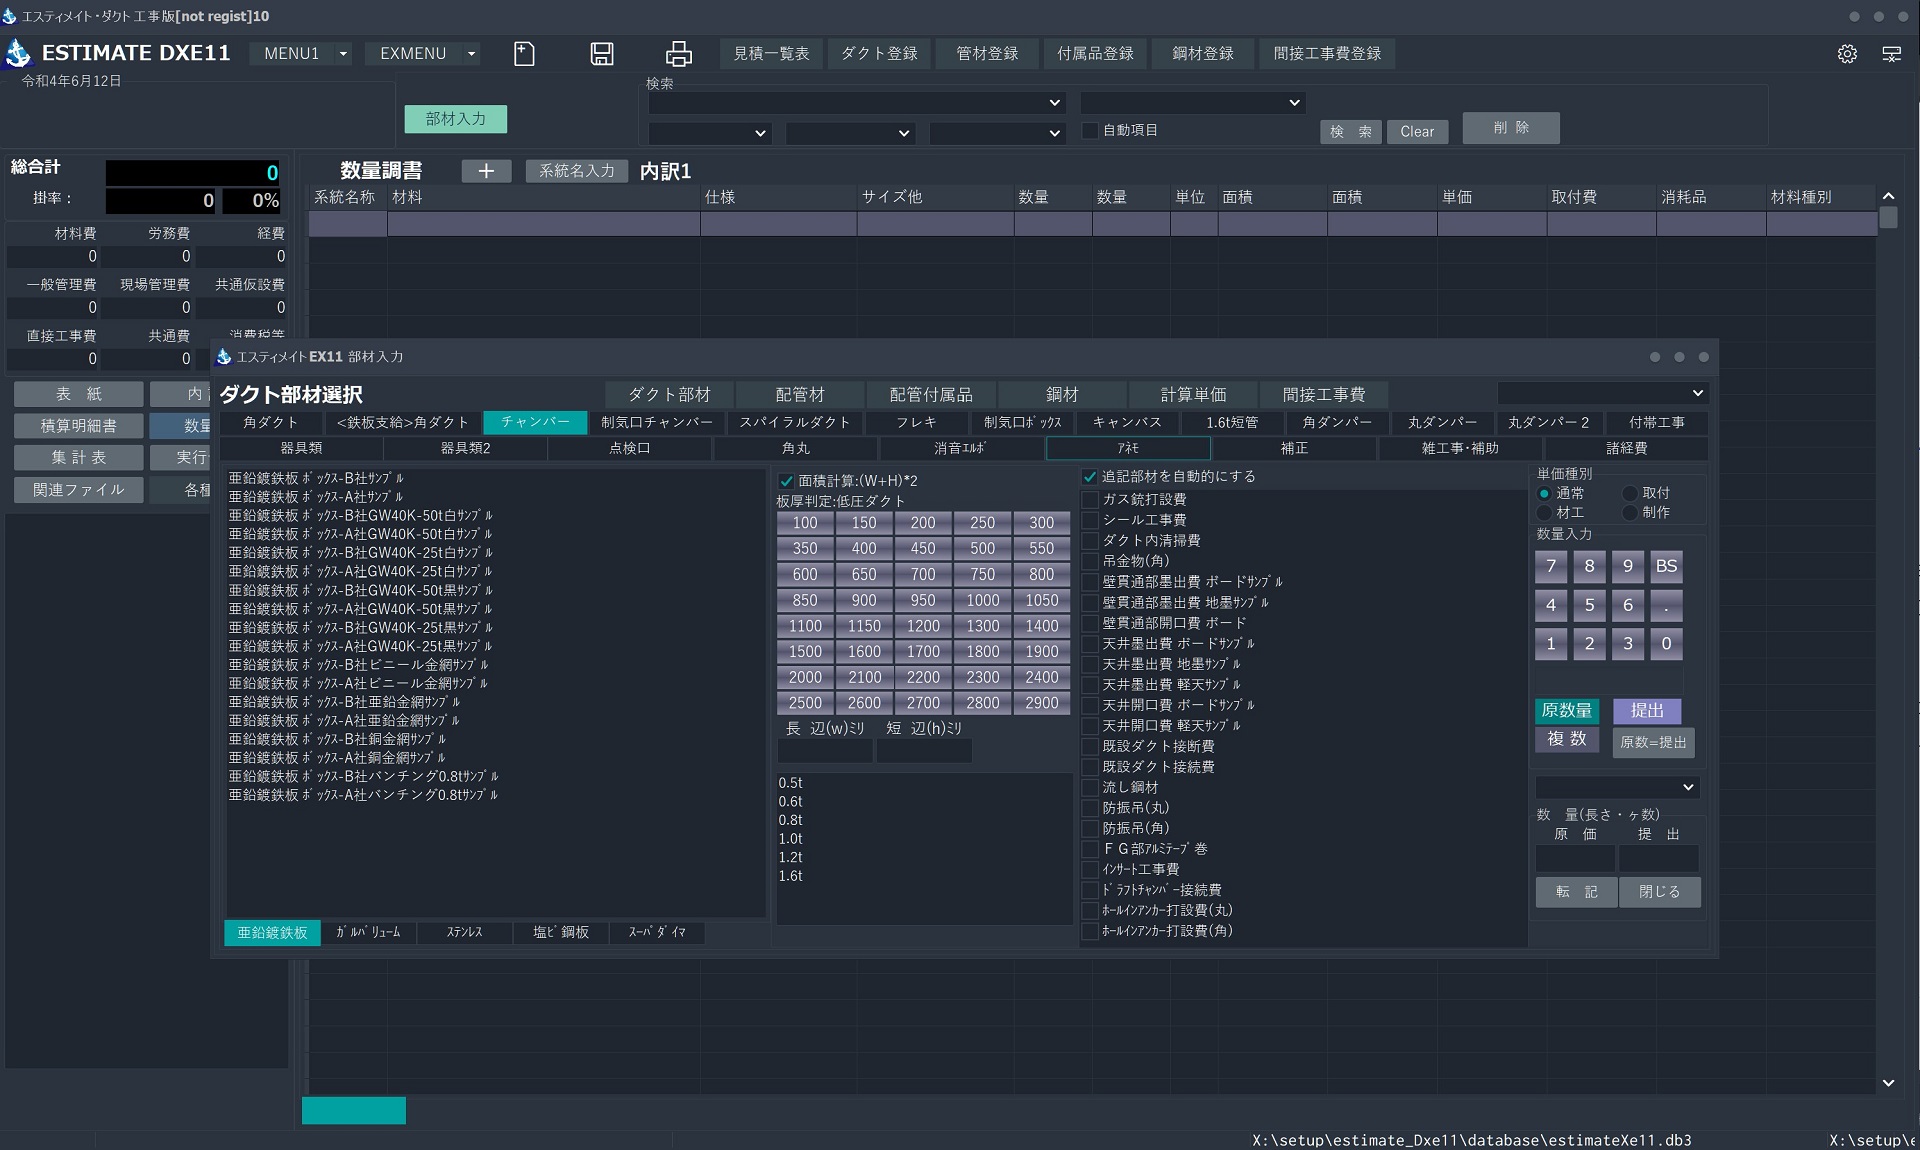Click the display settings icon at top right
The image size is (1920, 1150).
pyautogui.click(x=1892, y=54)
